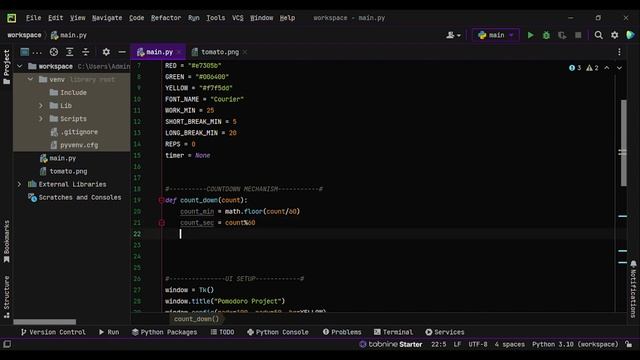Open Search Everywhere magnifier
The image size is (640, 360).
(598, 35)
